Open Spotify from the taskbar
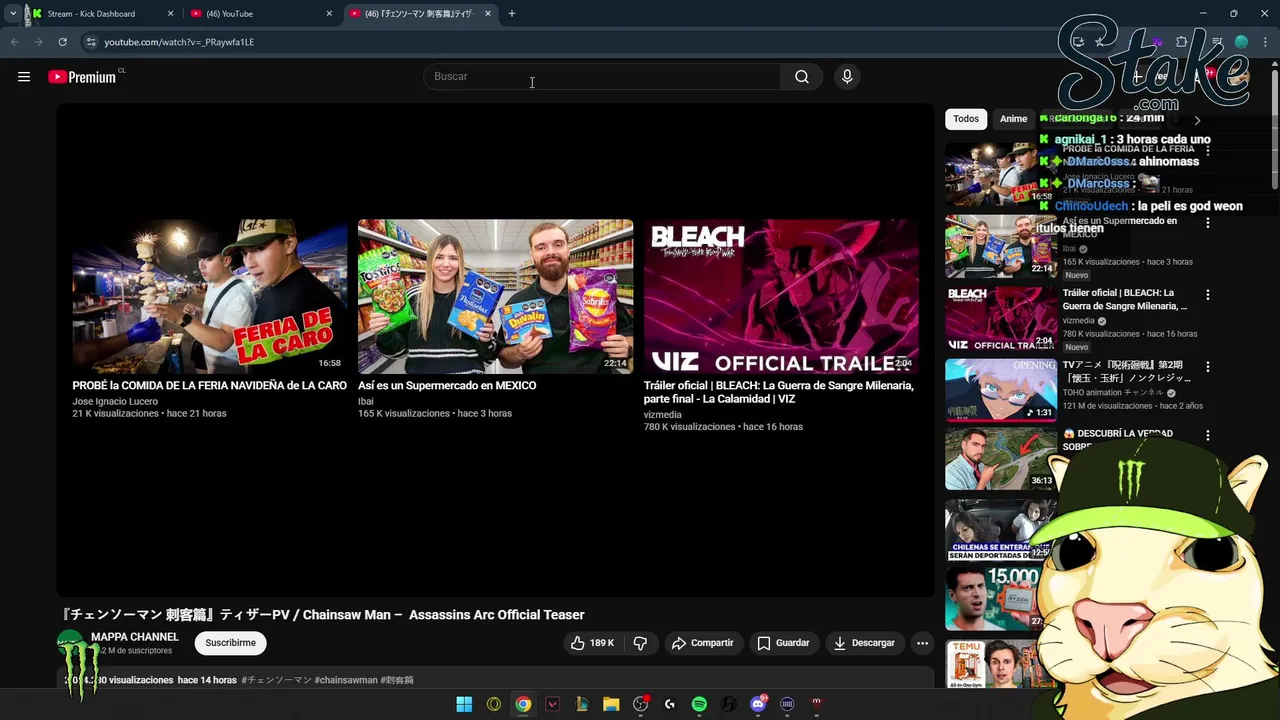The image size is (1280, 720). [x=699, y=704]
